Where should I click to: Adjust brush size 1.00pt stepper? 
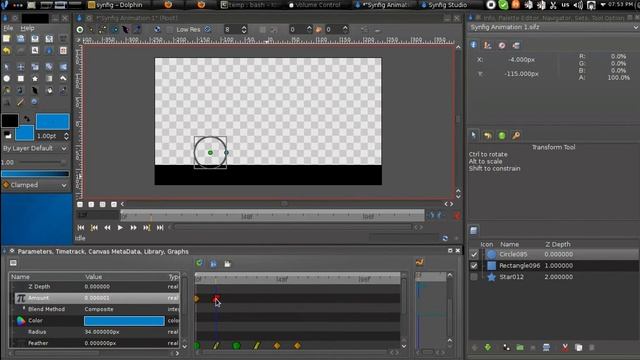click(x=66, y=136)
